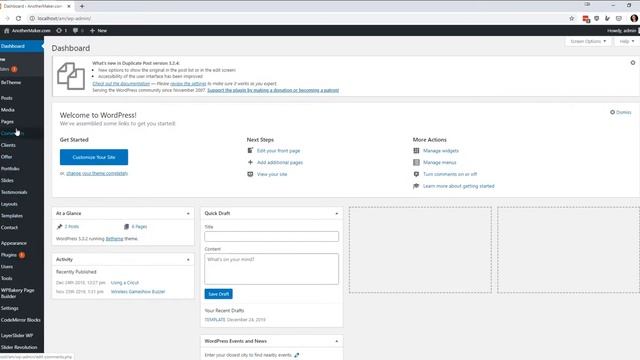Screen dimensions: 640x360
Task: Click the plus New icon in admin bar
Action: (x=92, y=31)
